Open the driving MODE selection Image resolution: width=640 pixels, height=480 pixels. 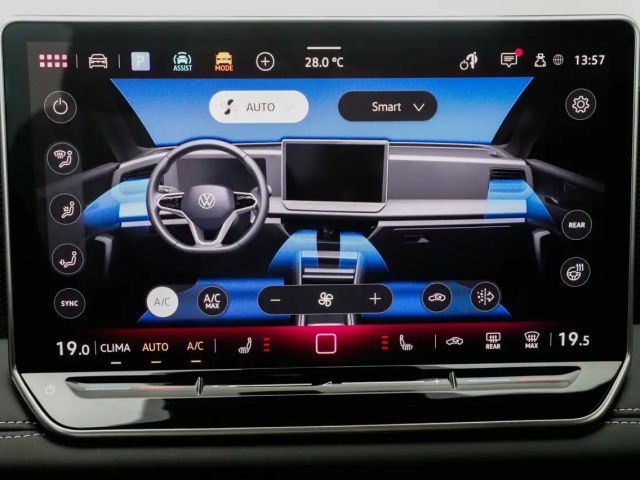coord(224,61)
